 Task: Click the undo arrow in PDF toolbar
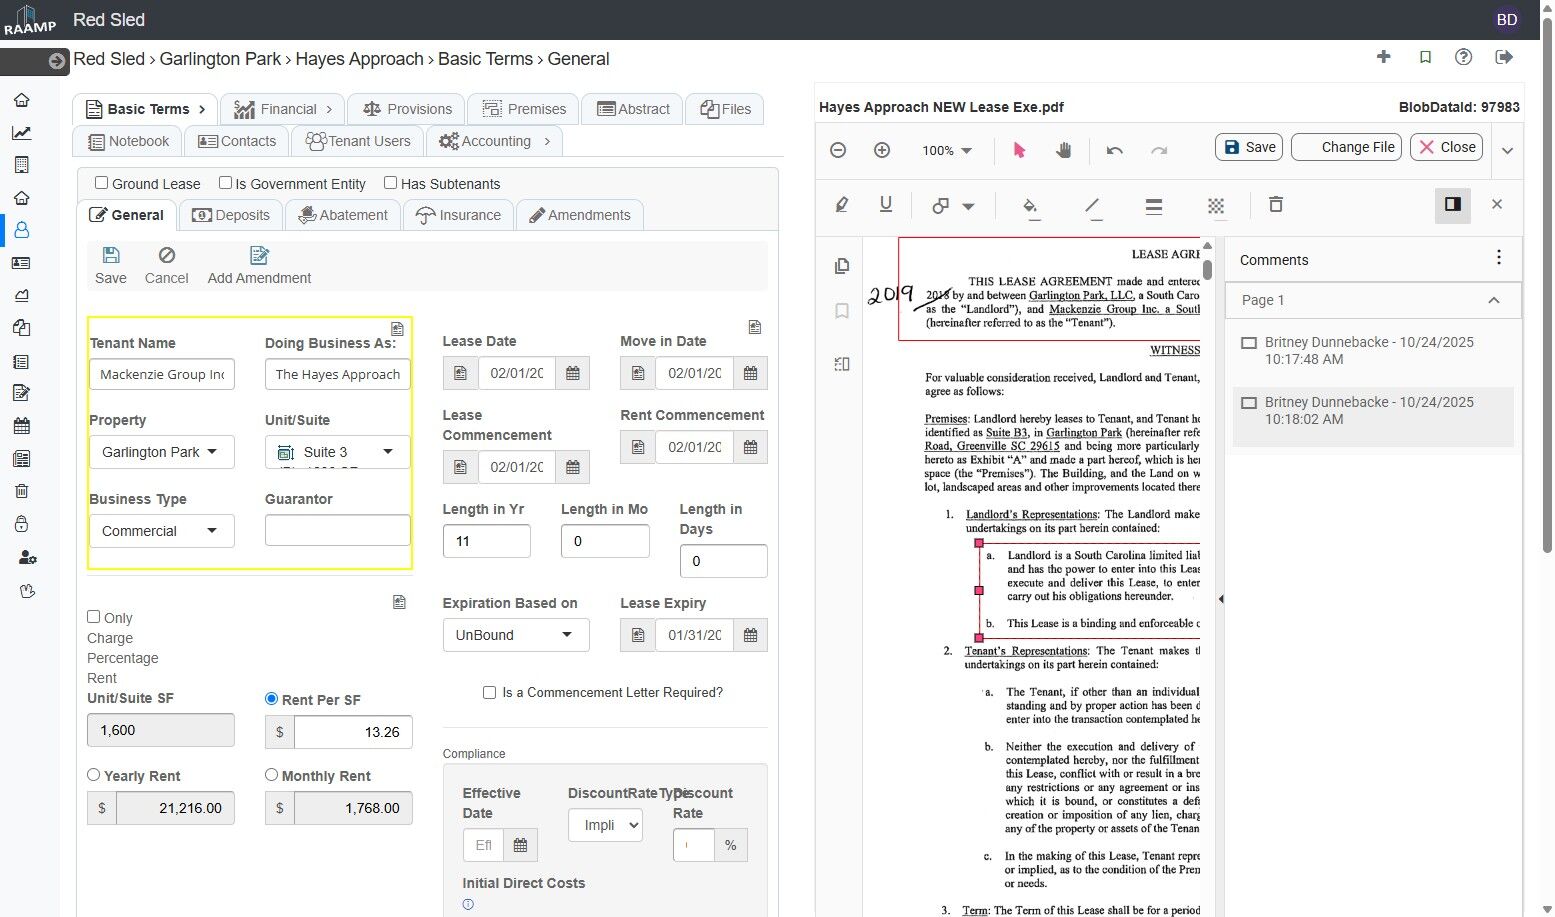tap(1114, 150)
